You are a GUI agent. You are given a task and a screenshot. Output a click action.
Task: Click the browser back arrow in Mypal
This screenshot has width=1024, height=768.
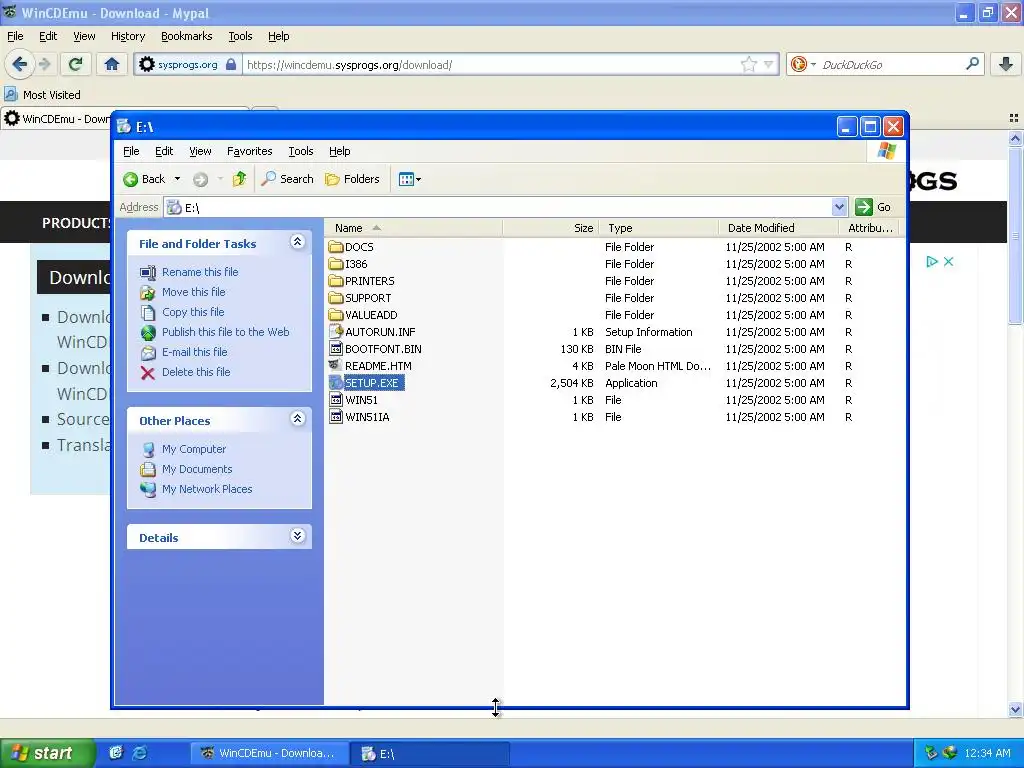[x=20, y=64]
